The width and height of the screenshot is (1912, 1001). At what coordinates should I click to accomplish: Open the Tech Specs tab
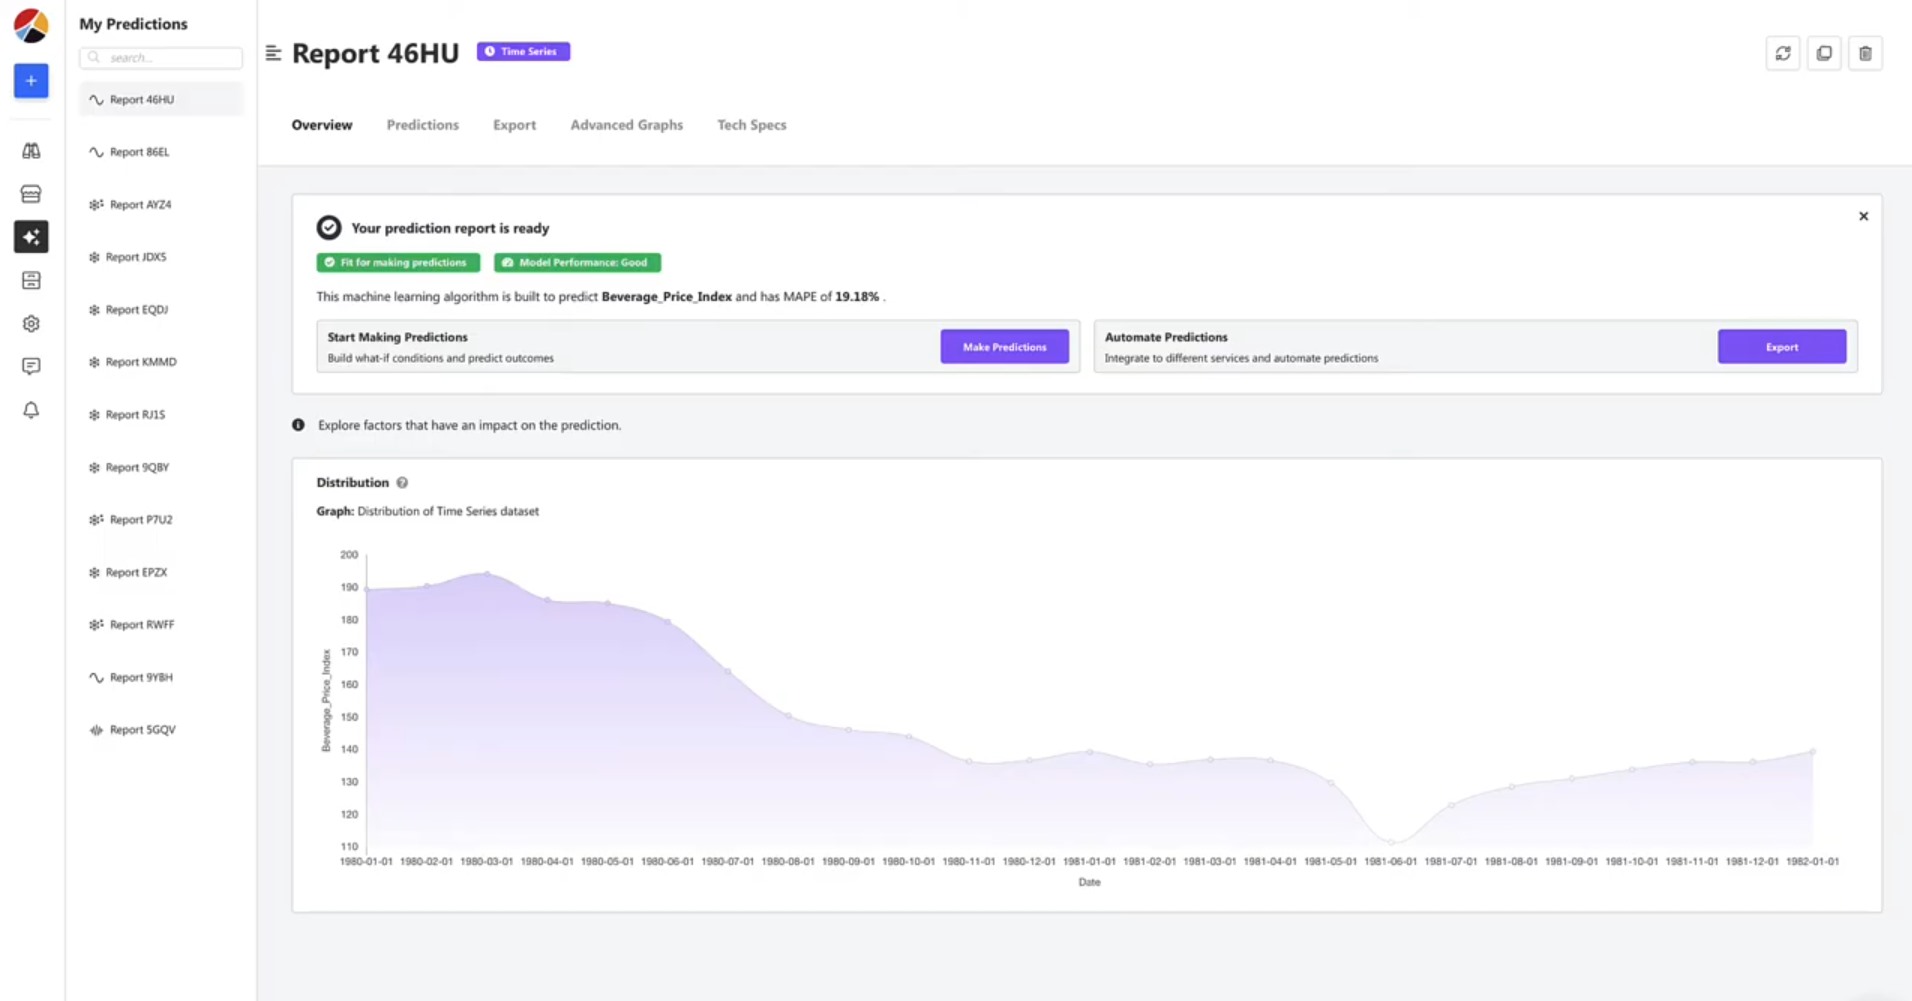point(752,125)
